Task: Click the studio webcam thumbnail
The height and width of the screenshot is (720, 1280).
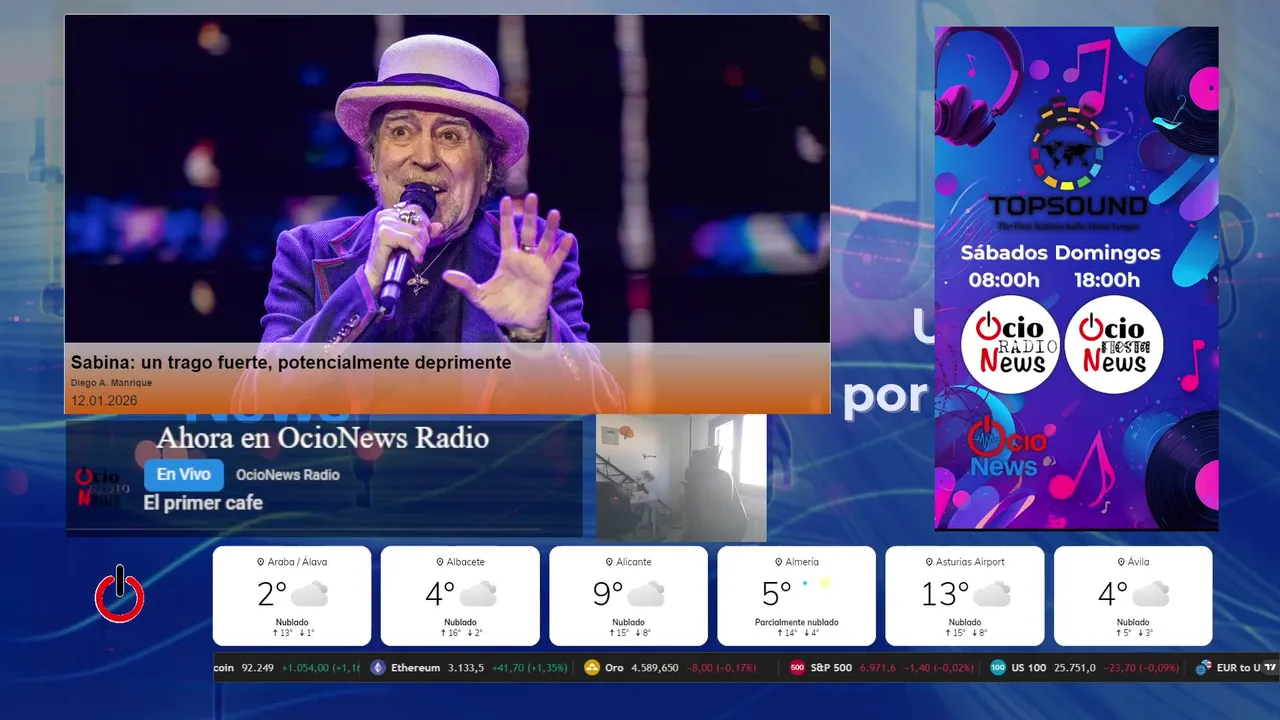Action: 681,478
